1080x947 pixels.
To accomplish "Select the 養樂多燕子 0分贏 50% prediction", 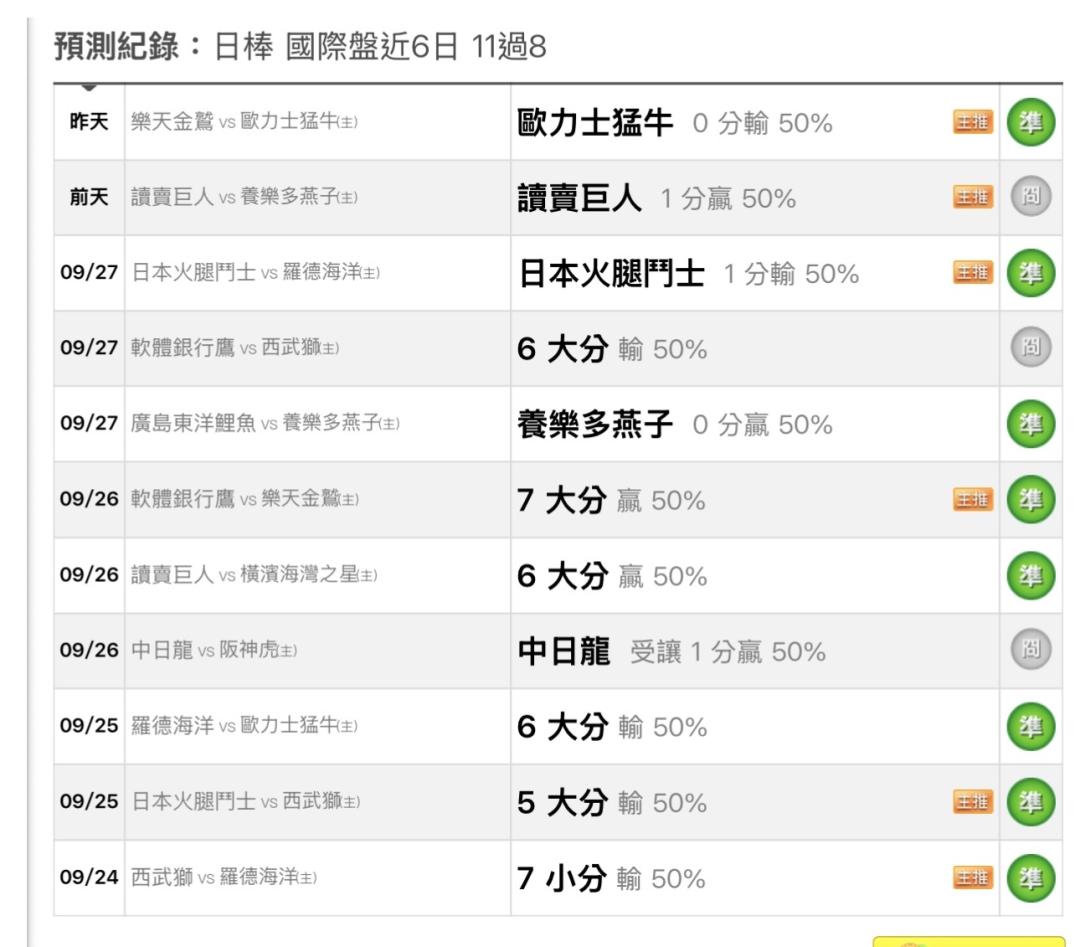I will click(x=674, y=425).
